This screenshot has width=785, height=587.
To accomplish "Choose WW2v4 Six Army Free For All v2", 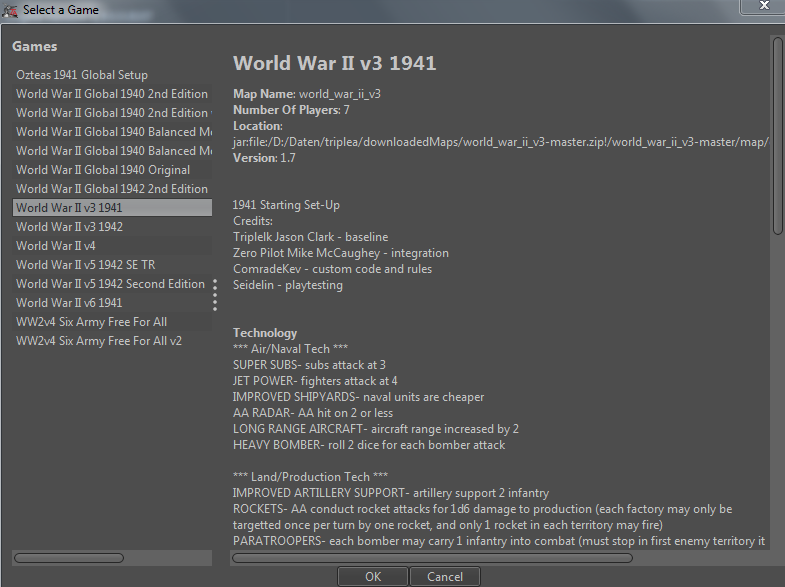I will (112, 341).
